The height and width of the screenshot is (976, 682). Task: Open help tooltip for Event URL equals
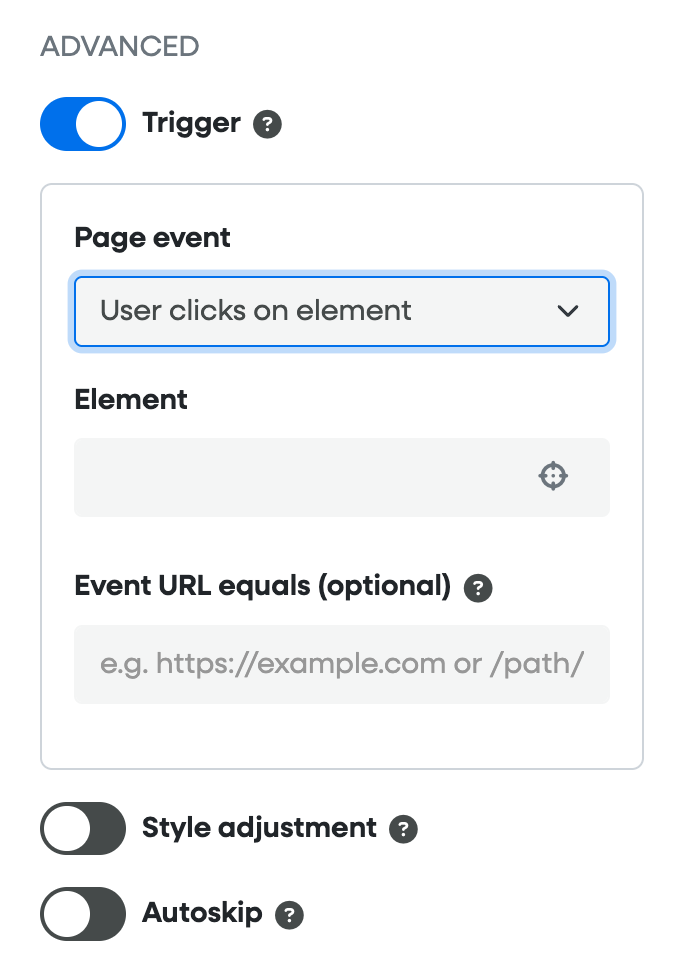(x=478, y=588)
